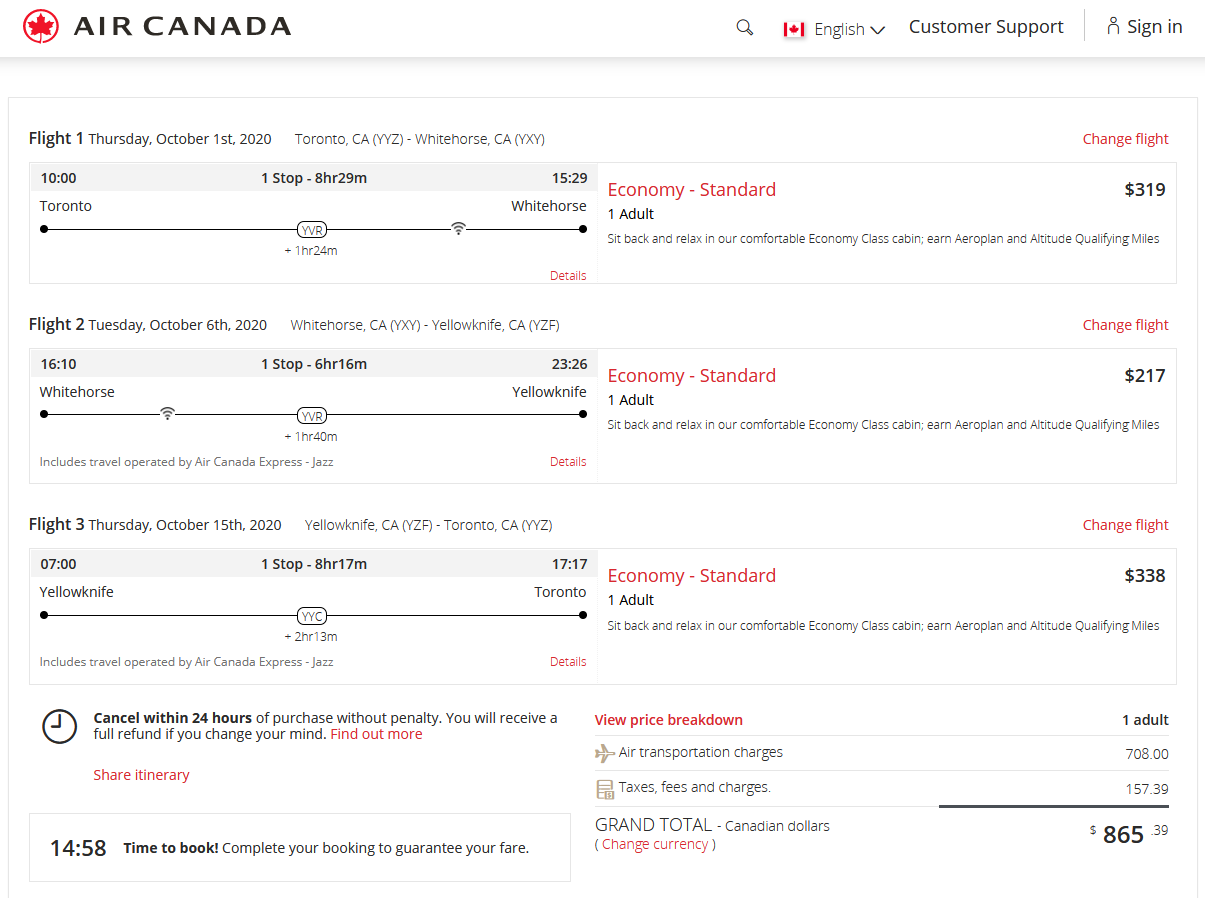Viewport: 1205px width, 898px height.
Task: Click the 24-hour clock icon
Action: coord(59,726)
